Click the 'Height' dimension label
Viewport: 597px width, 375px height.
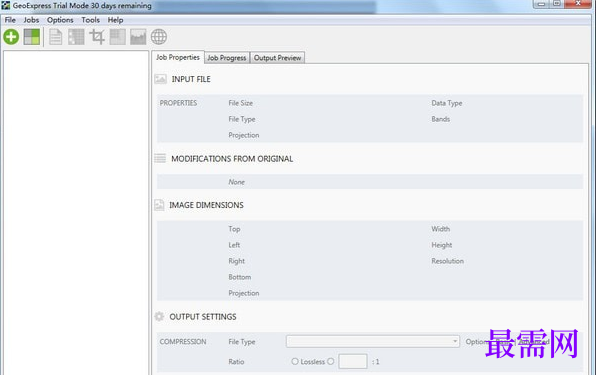442,245
